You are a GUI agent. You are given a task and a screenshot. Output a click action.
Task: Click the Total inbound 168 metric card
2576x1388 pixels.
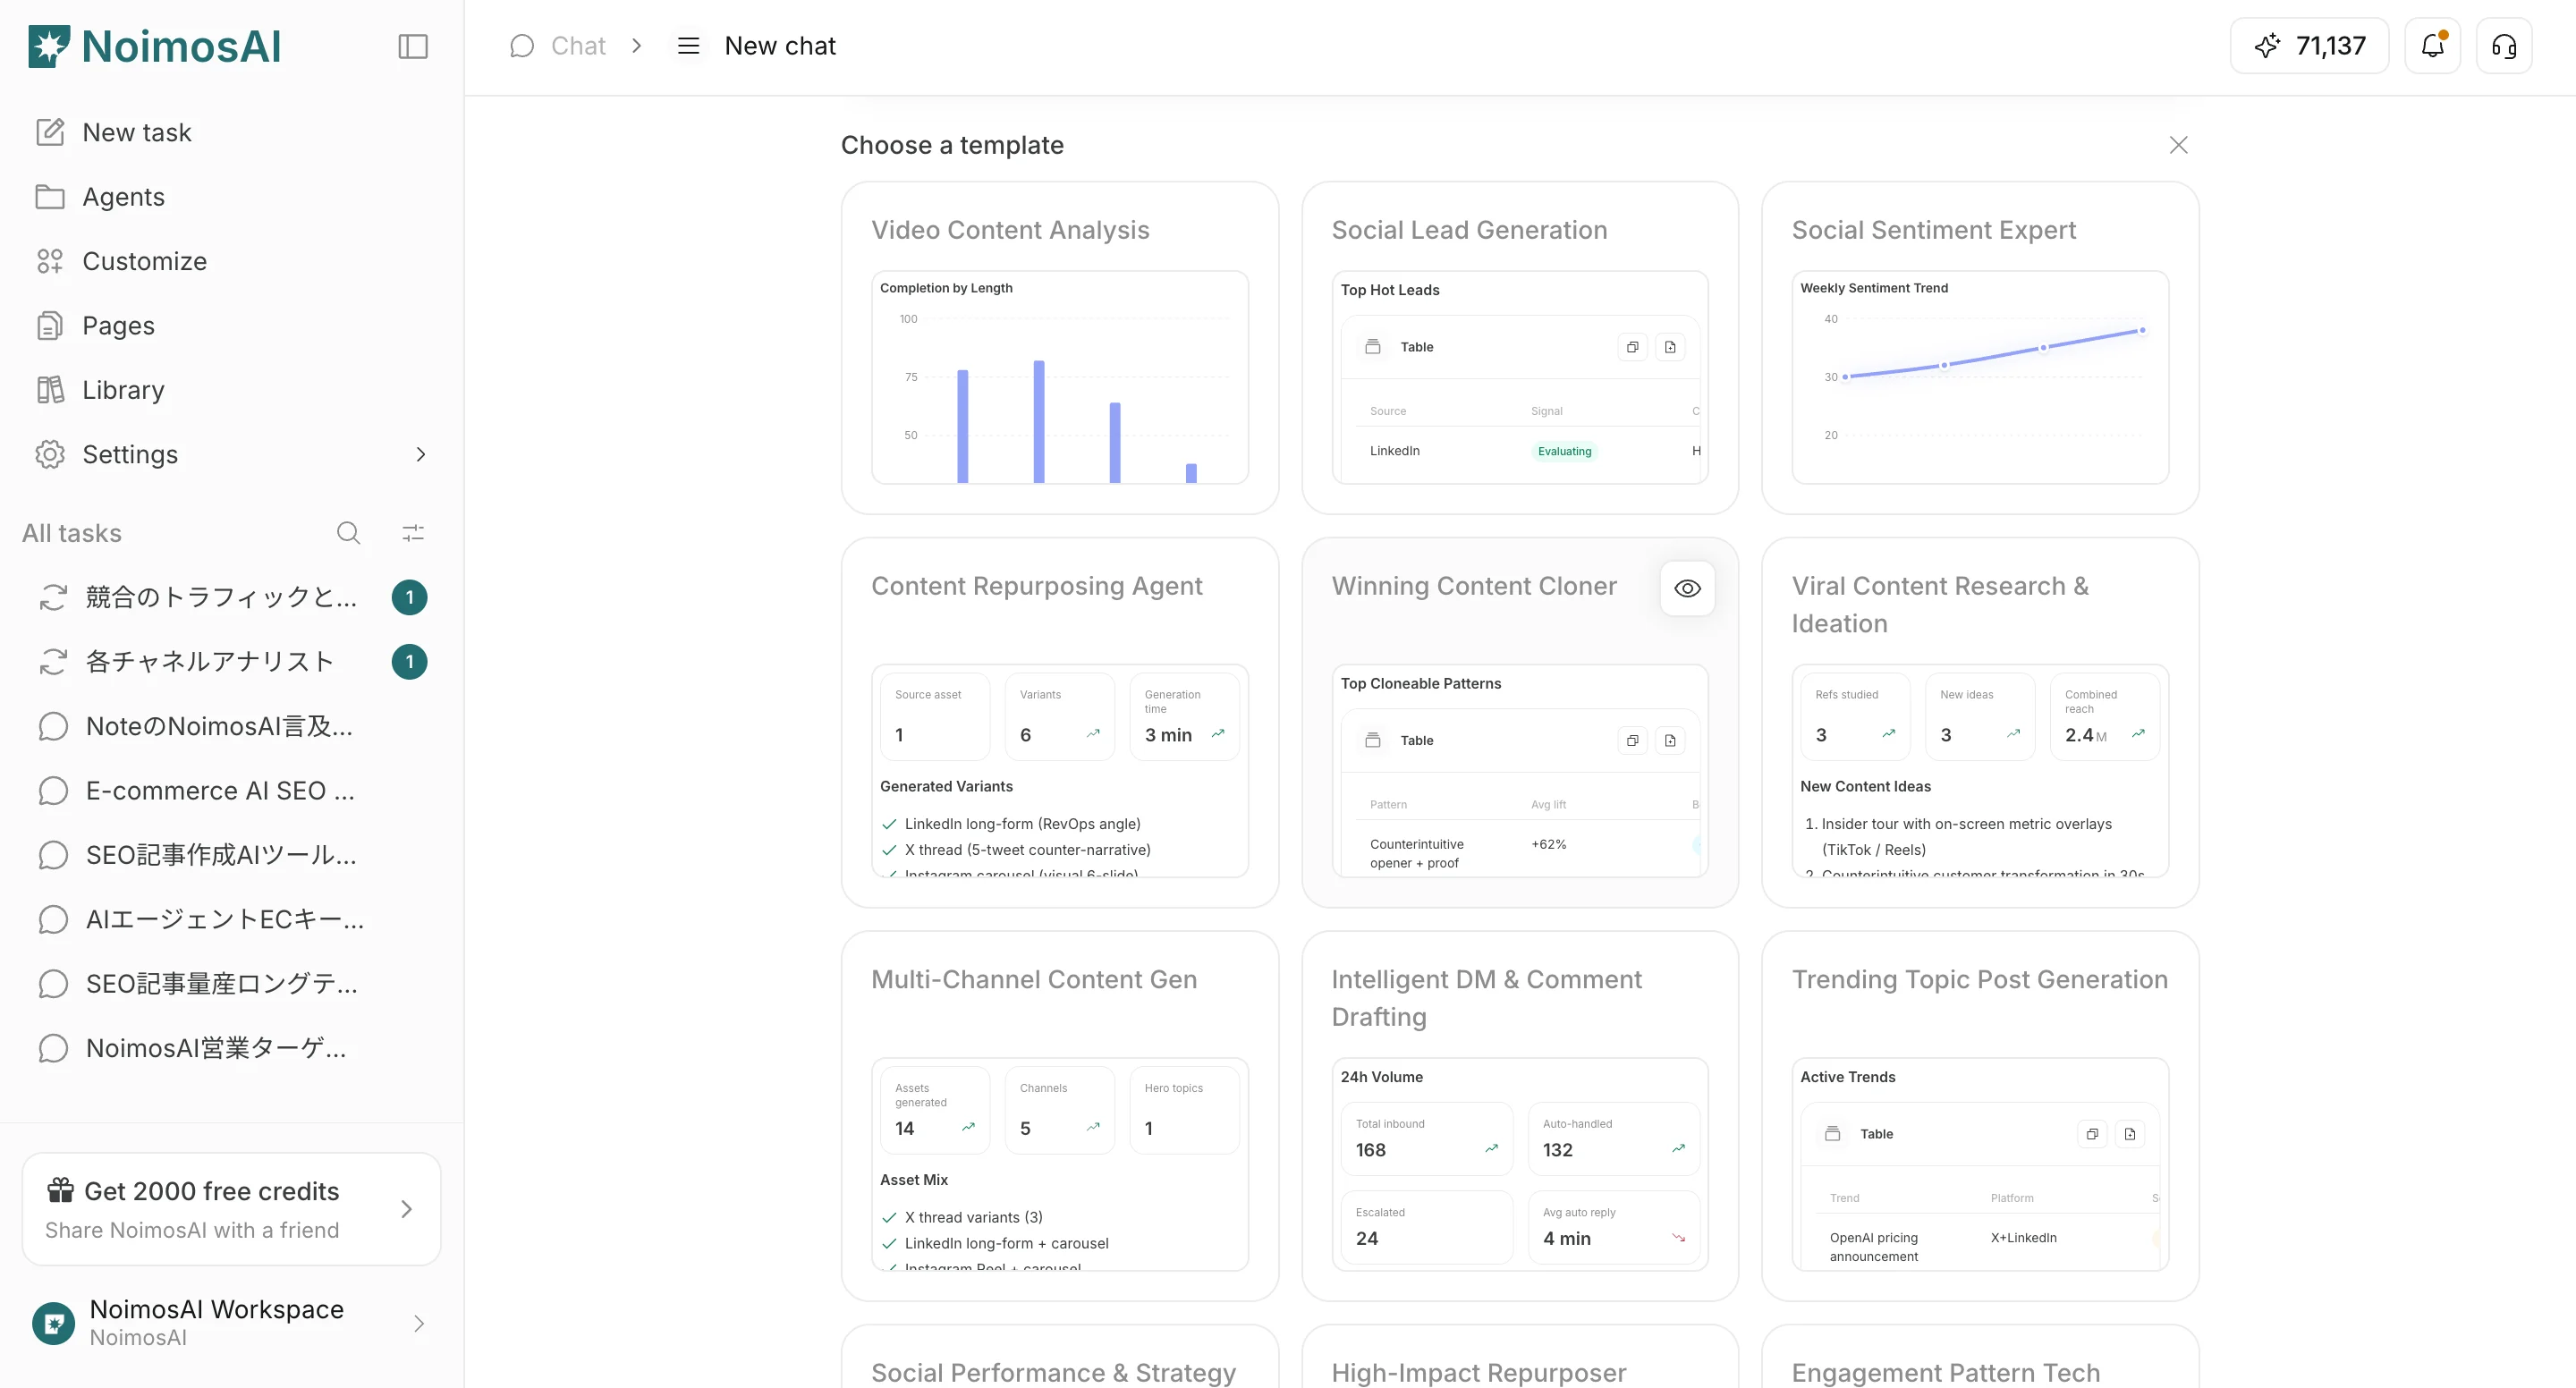pyautogui.click(x=1426, y=1138)
